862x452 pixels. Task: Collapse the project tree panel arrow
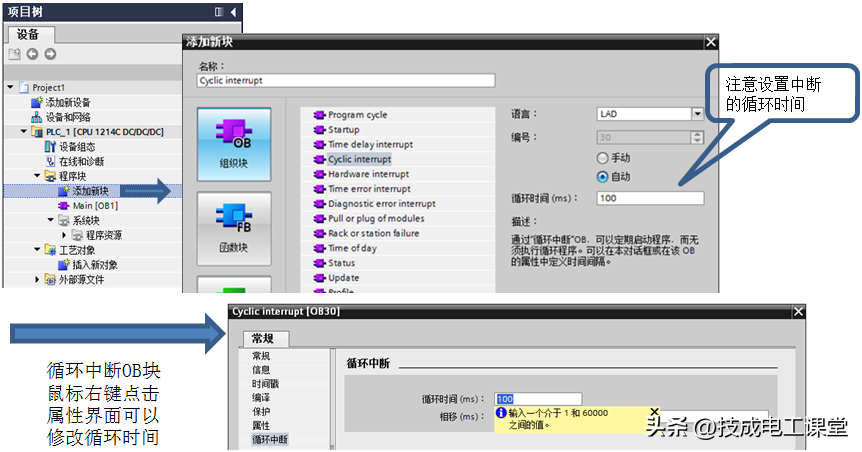pos(234,12)
